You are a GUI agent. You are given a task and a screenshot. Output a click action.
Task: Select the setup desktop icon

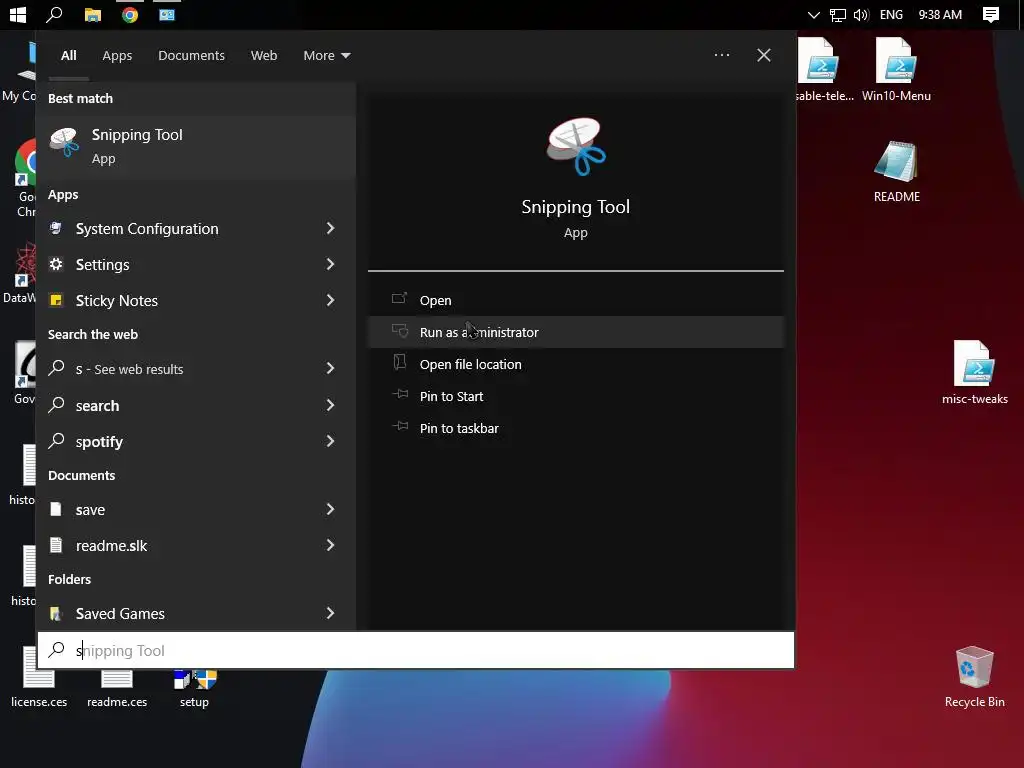pos(195,688)
